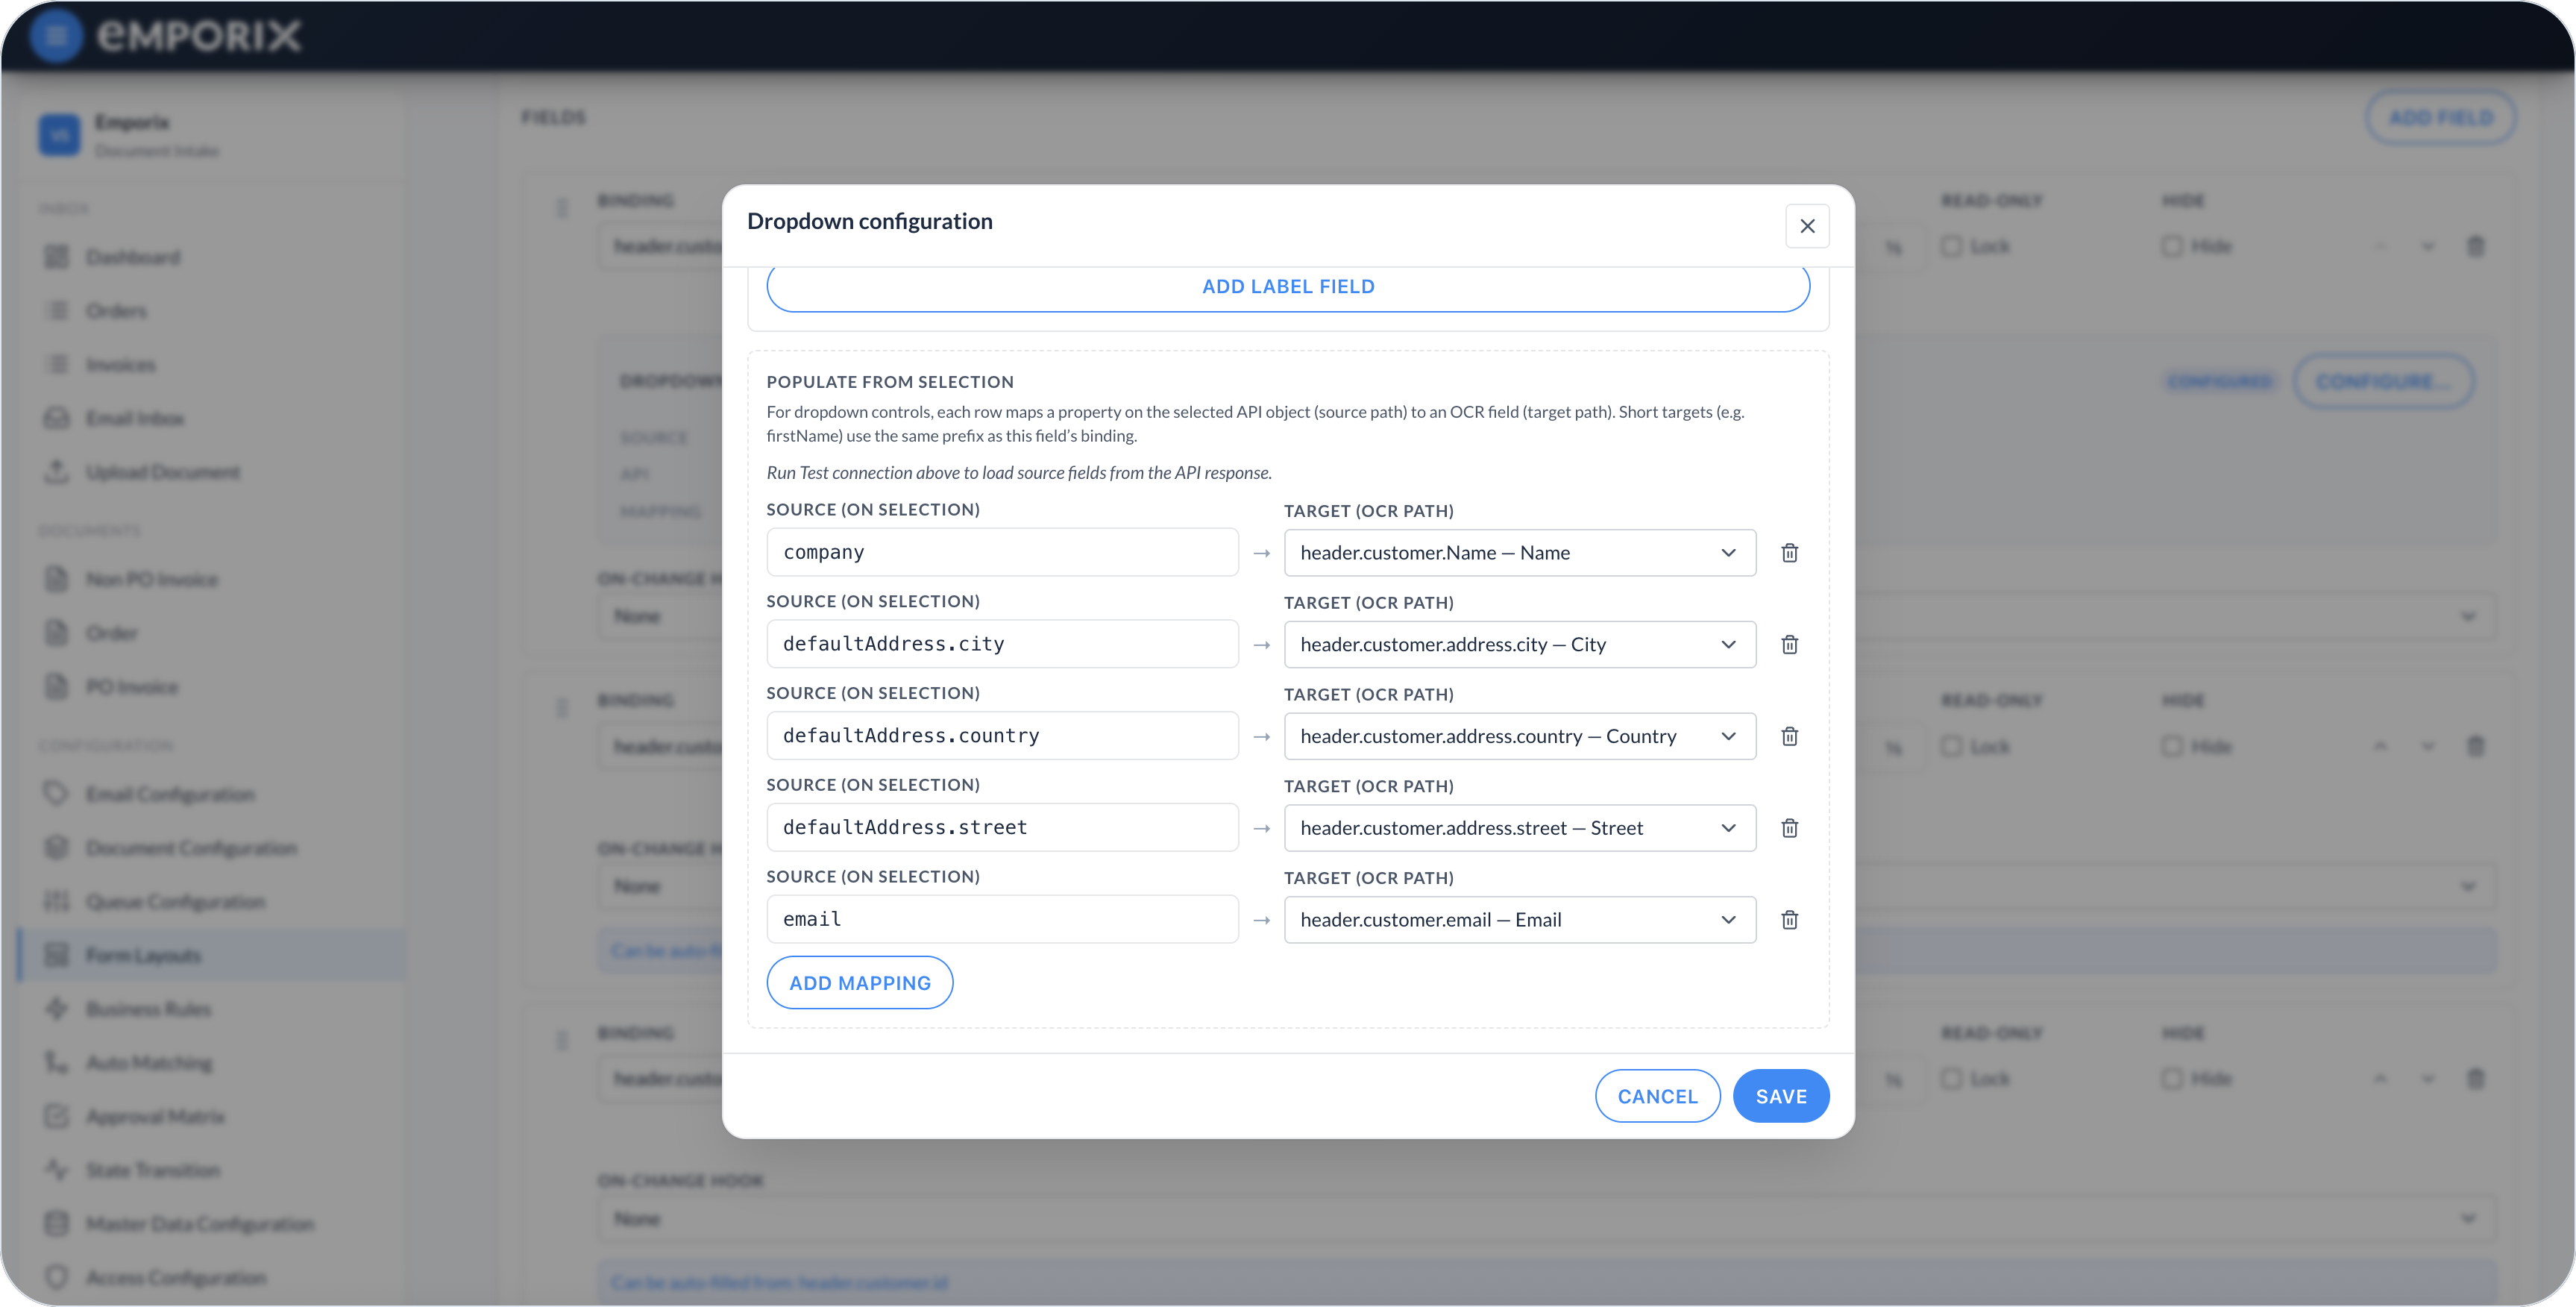Image resolution: width=2576 pixels, height=1307 pixels.
Task: Close the Dropdown configuration dialog
Action: [1807, 226]
